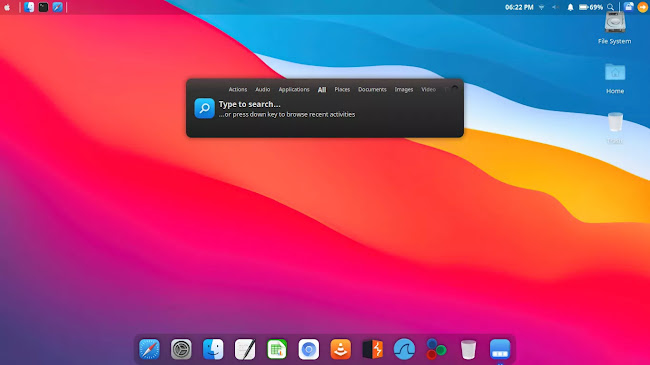Switch to the Audio search category
This screenshot has width=650, height=365.
click(262, 90)
